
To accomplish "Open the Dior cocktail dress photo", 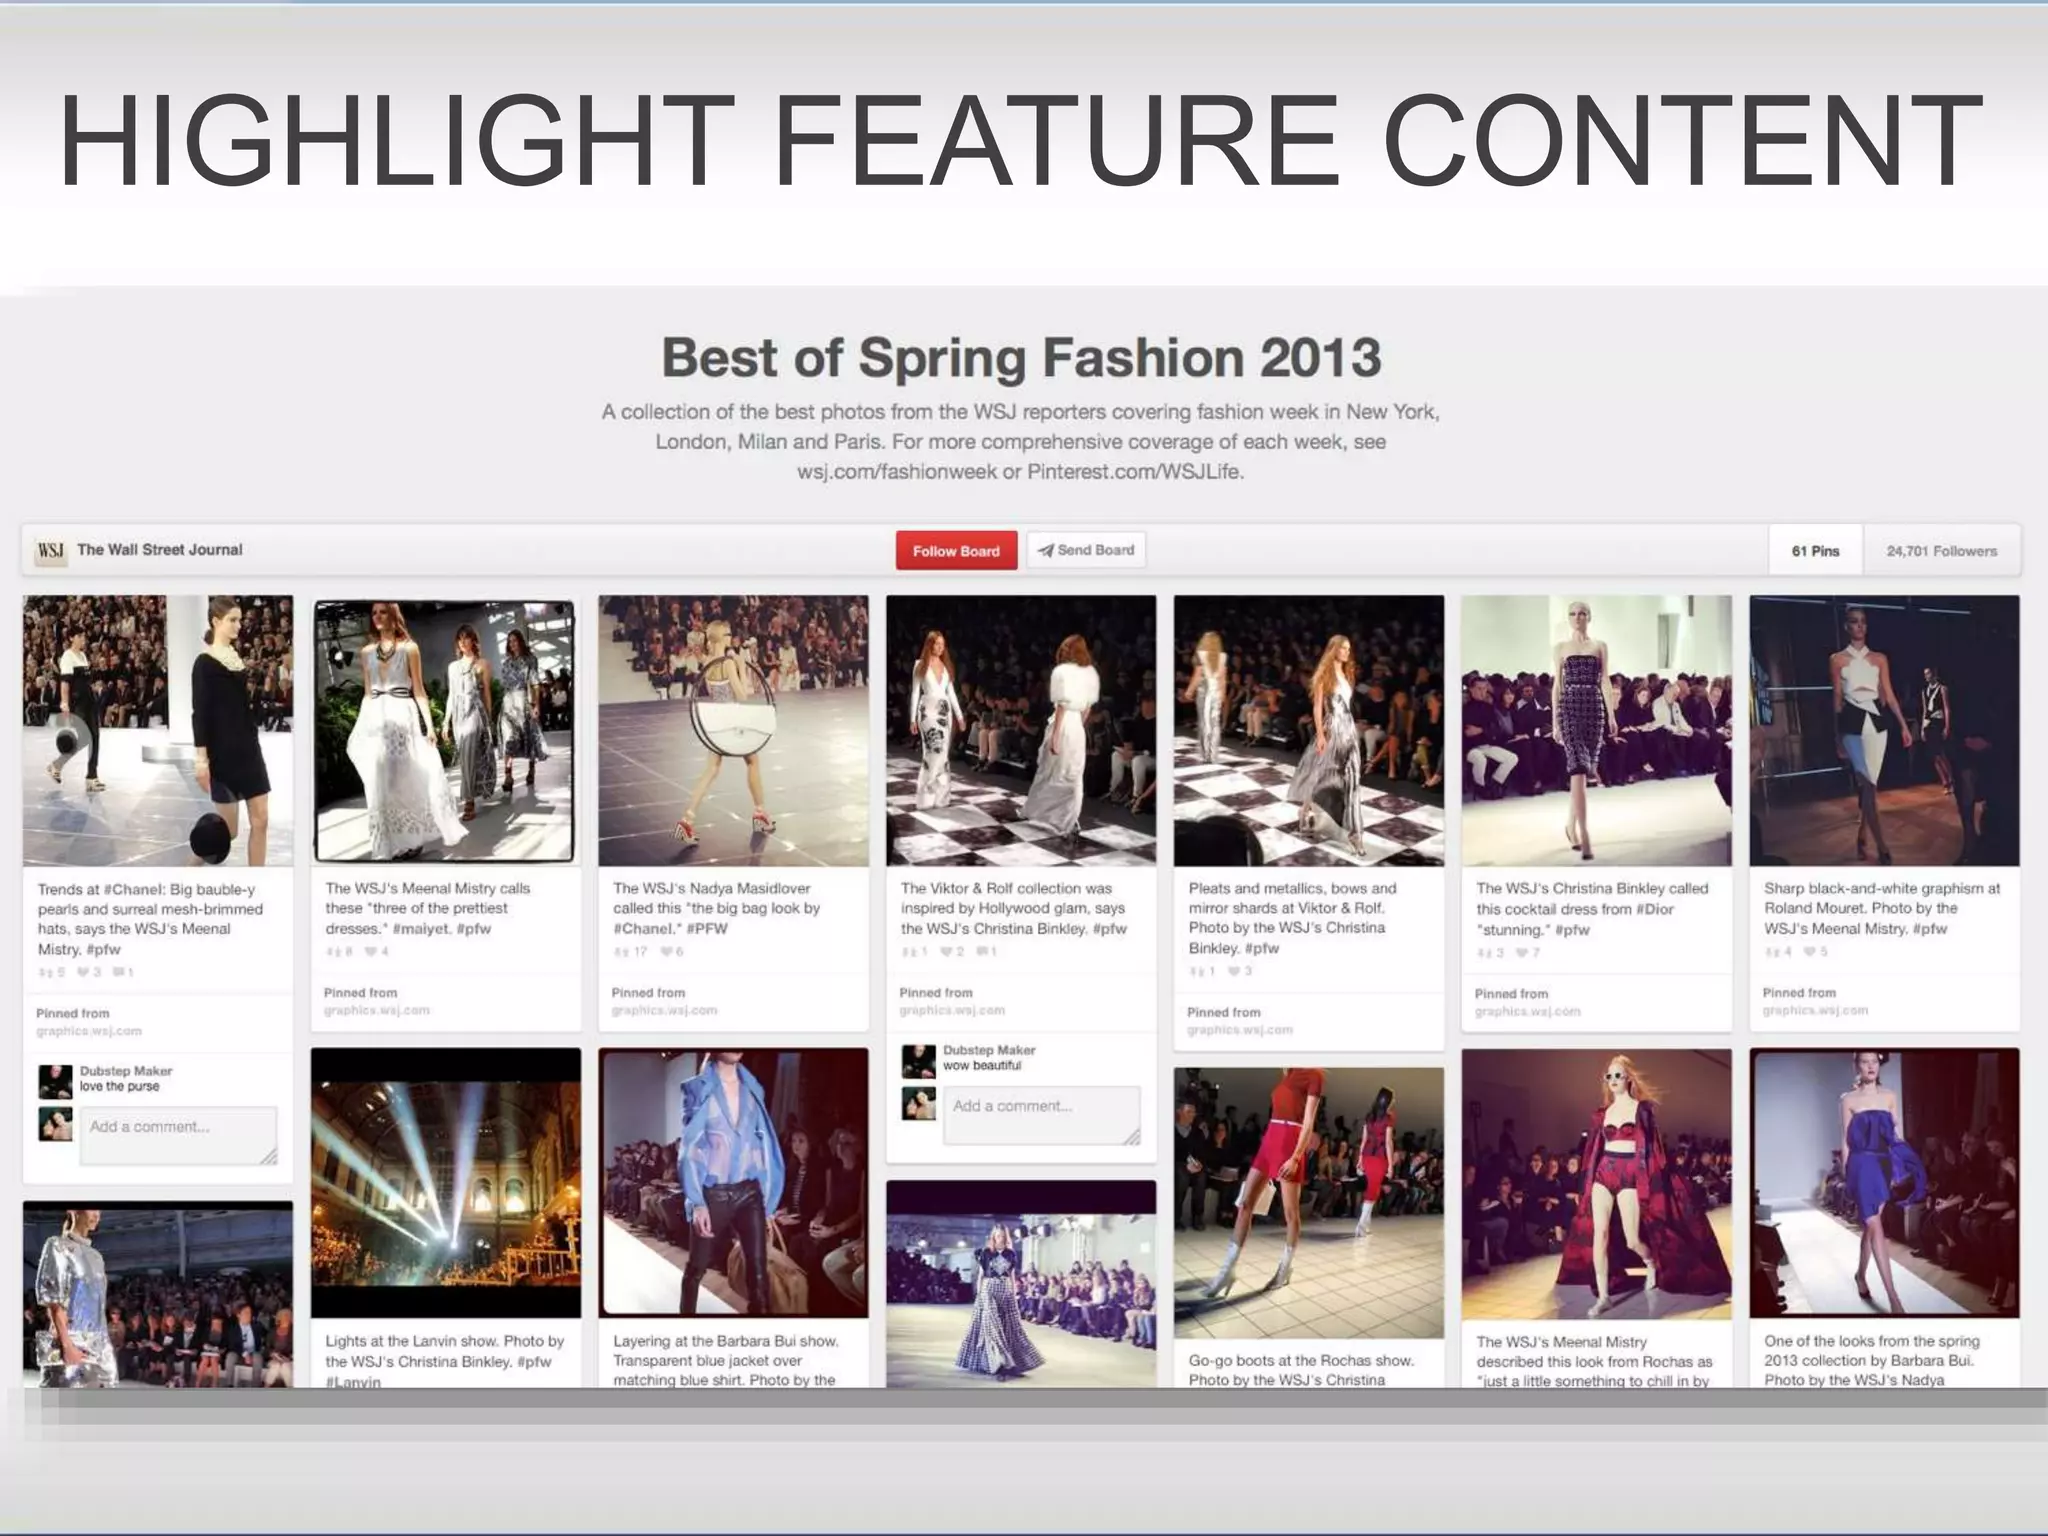I will pos(1596,731).
